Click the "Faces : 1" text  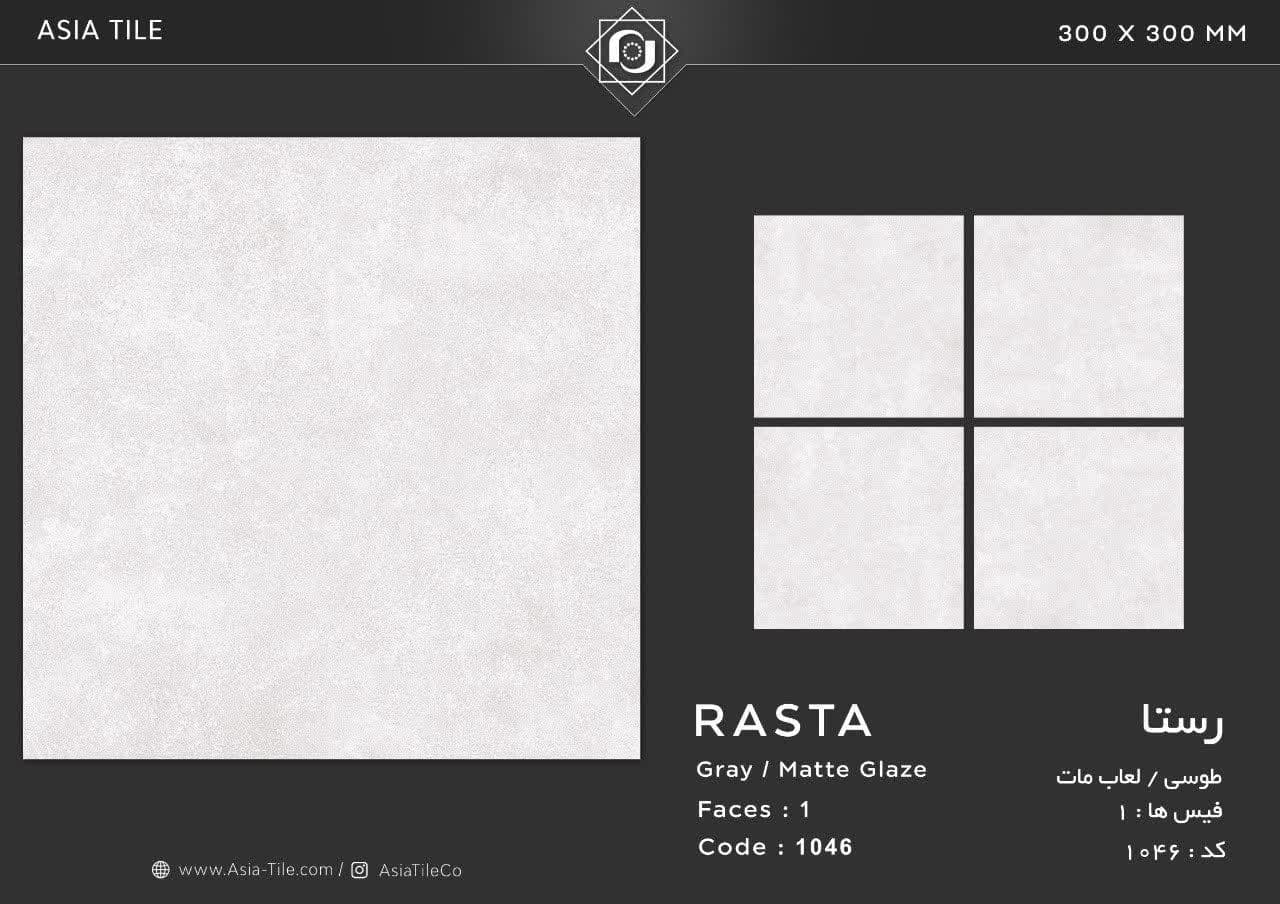click(x=754, y=809)
